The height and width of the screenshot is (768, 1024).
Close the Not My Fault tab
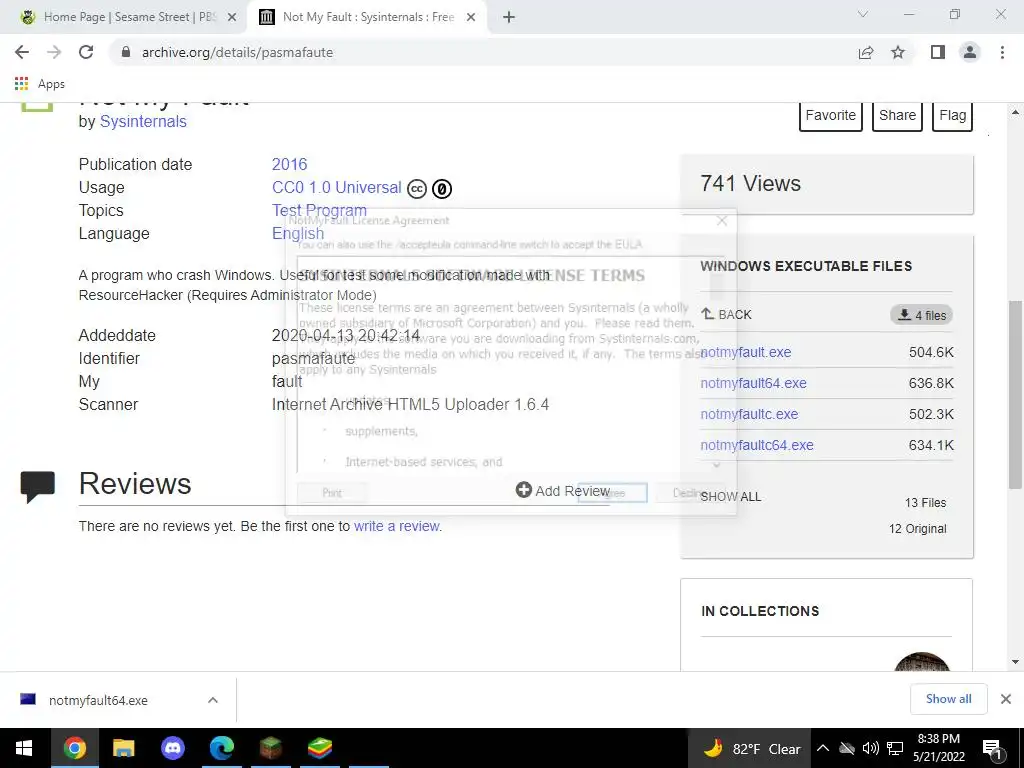(471, 18)
